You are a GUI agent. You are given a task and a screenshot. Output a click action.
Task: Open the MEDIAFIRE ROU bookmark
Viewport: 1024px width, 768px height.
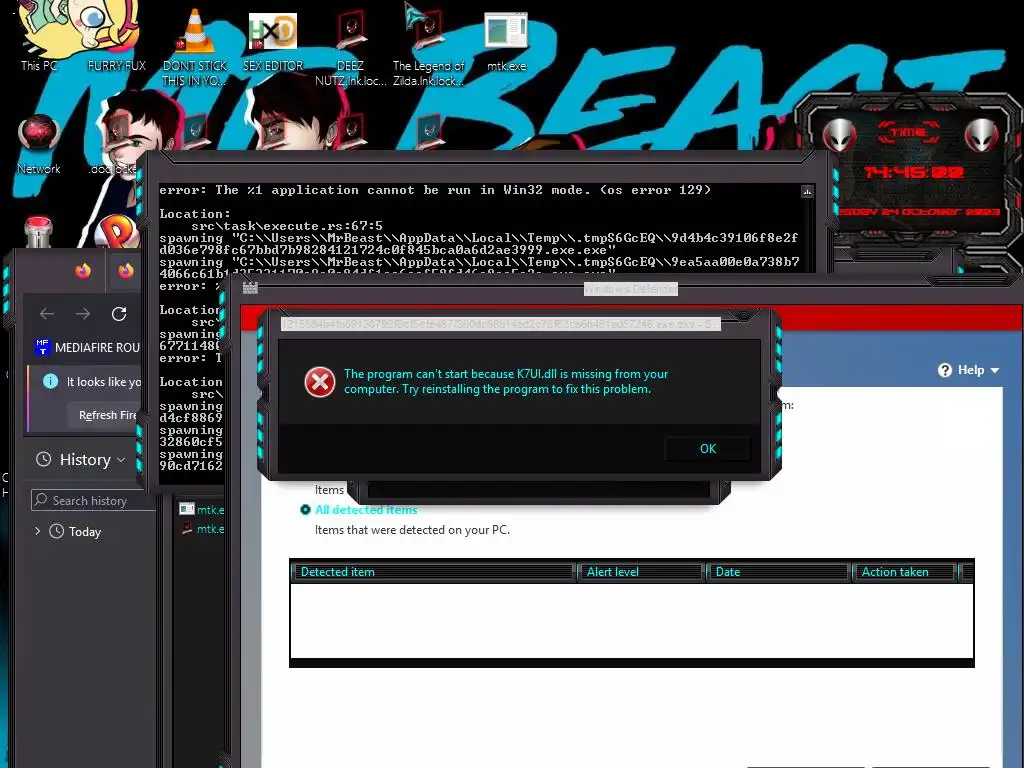88,347
